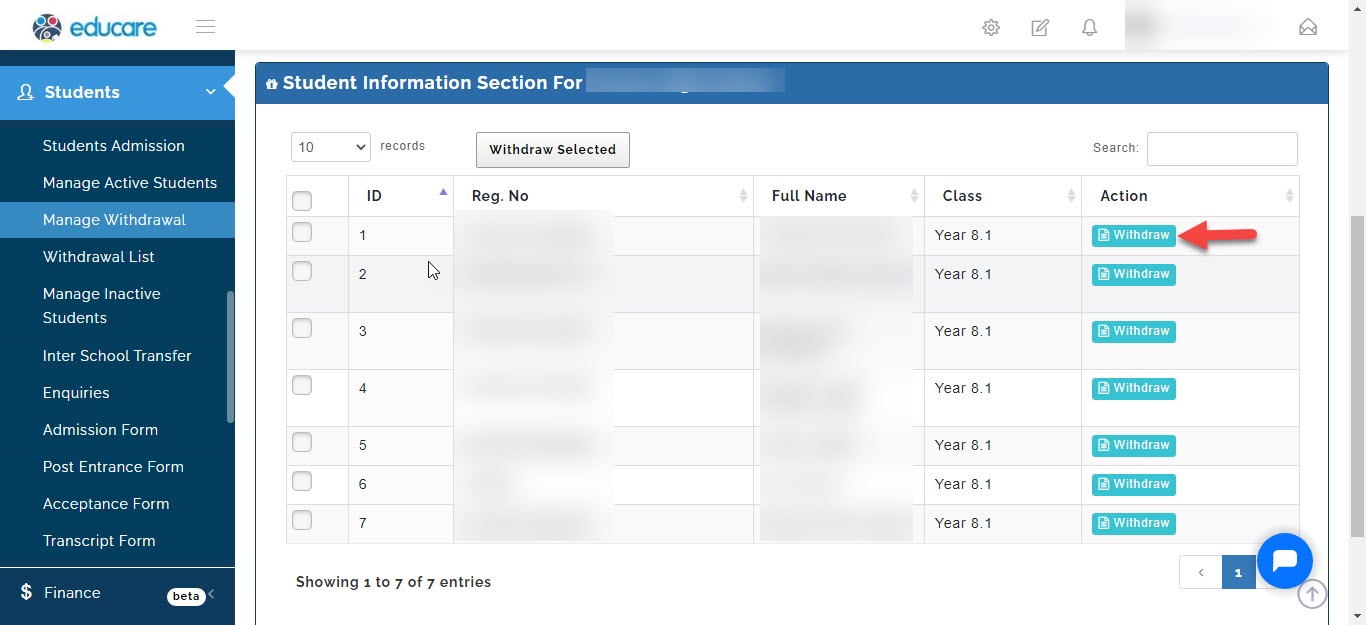The height and width of the screenshot is (625, 1366).
Task: Withdraw the student in row 3
Action: [x=1133, y=331]
